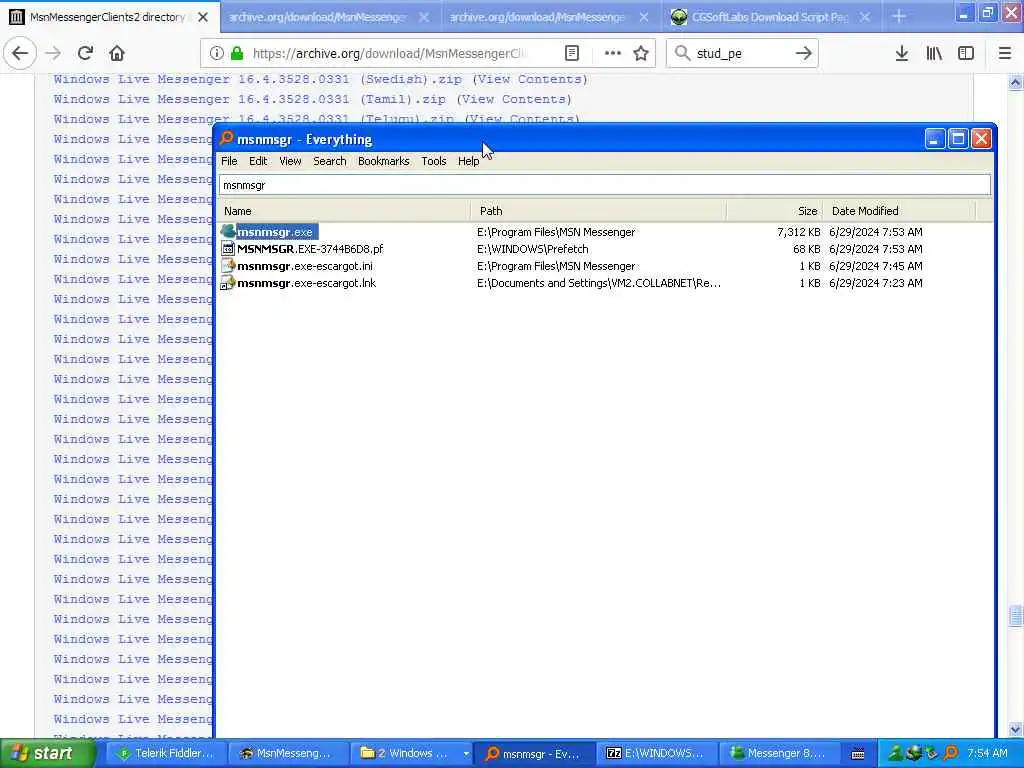Open Windows Live Messenger (Tamil).zip link
The image size is (1024, 768).
click(x=249, y=99)
